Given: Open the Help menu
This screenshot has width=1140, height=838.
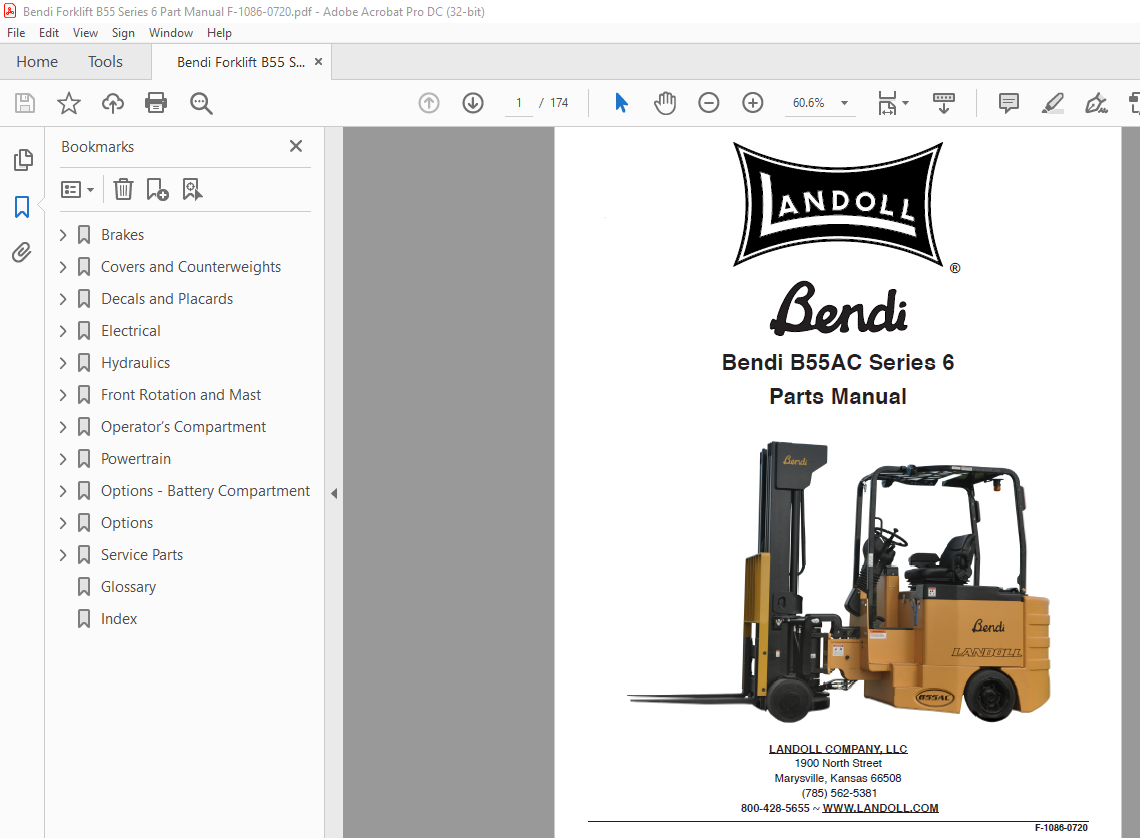Looking at the screenshot, I should (219, 33).
